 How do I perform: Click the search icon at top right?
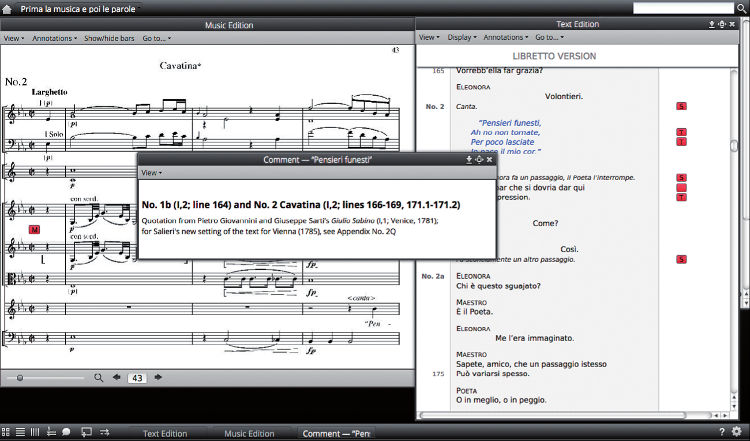(740, 8)
